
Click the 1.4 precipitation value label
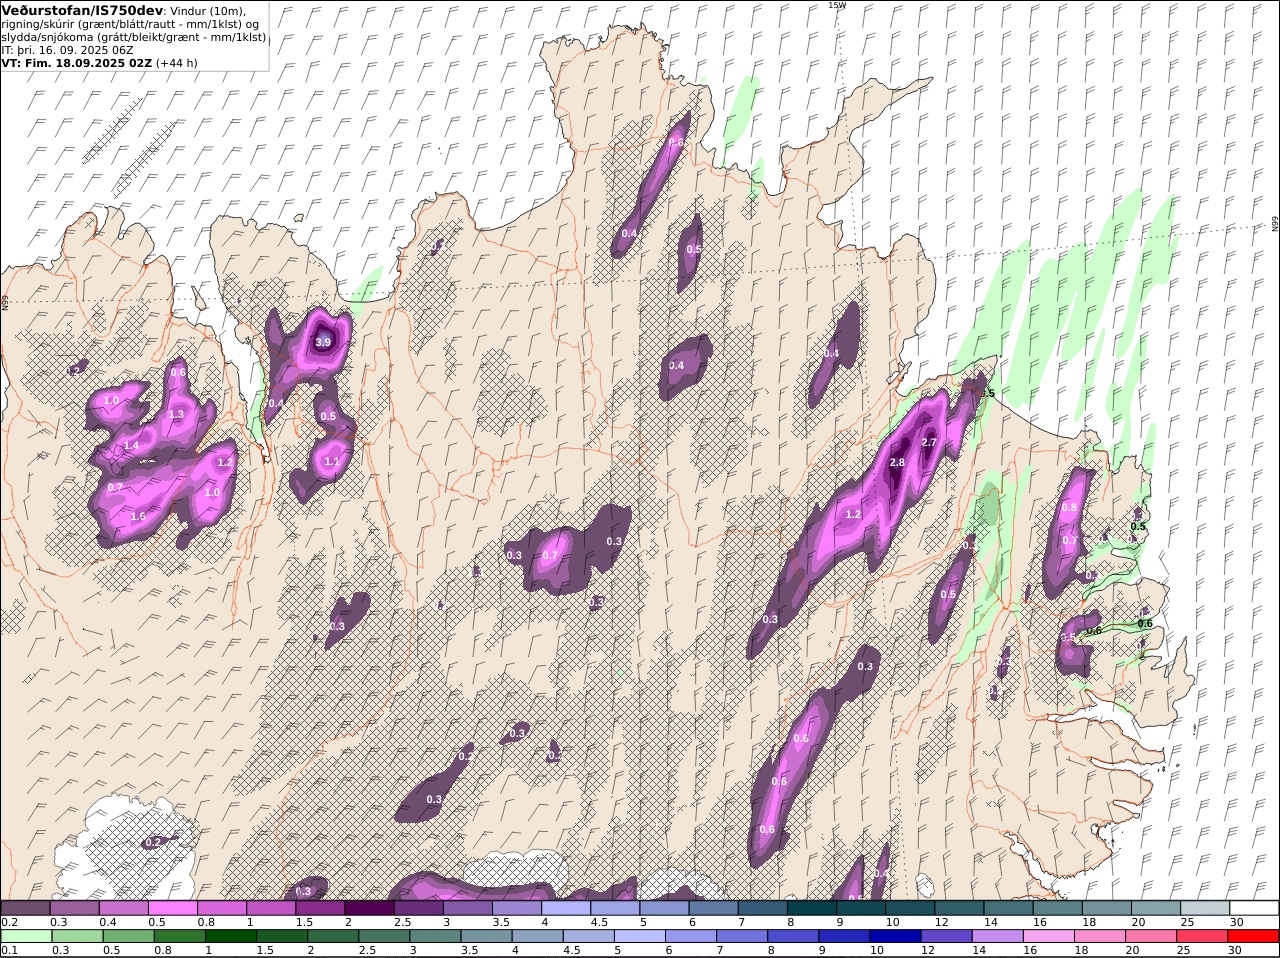click(x=131, y=446)
